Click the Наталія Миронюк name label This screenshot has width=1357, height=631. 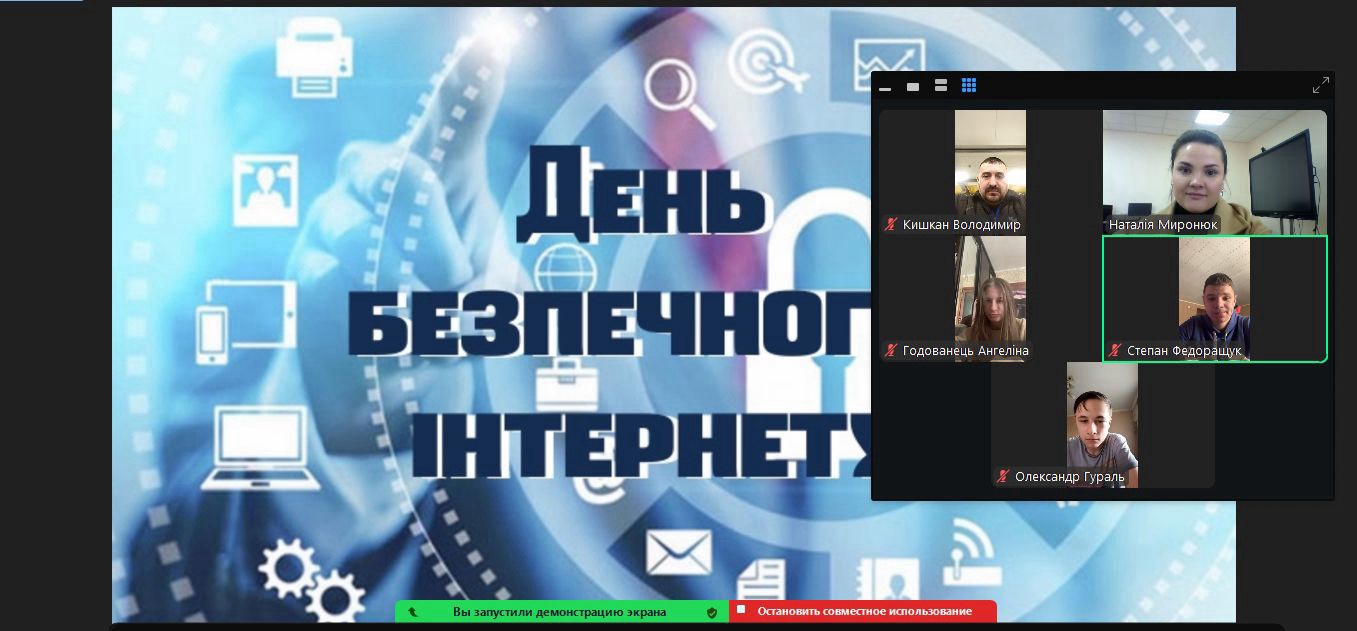point(1163,225)
